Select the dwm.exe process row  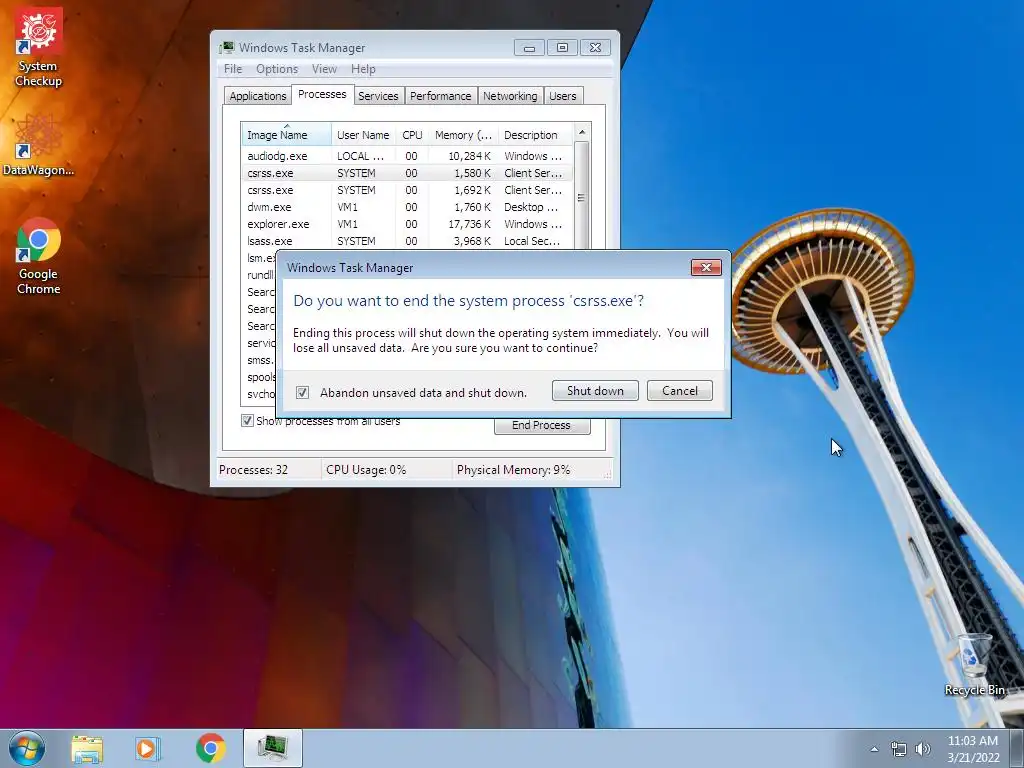407,207
